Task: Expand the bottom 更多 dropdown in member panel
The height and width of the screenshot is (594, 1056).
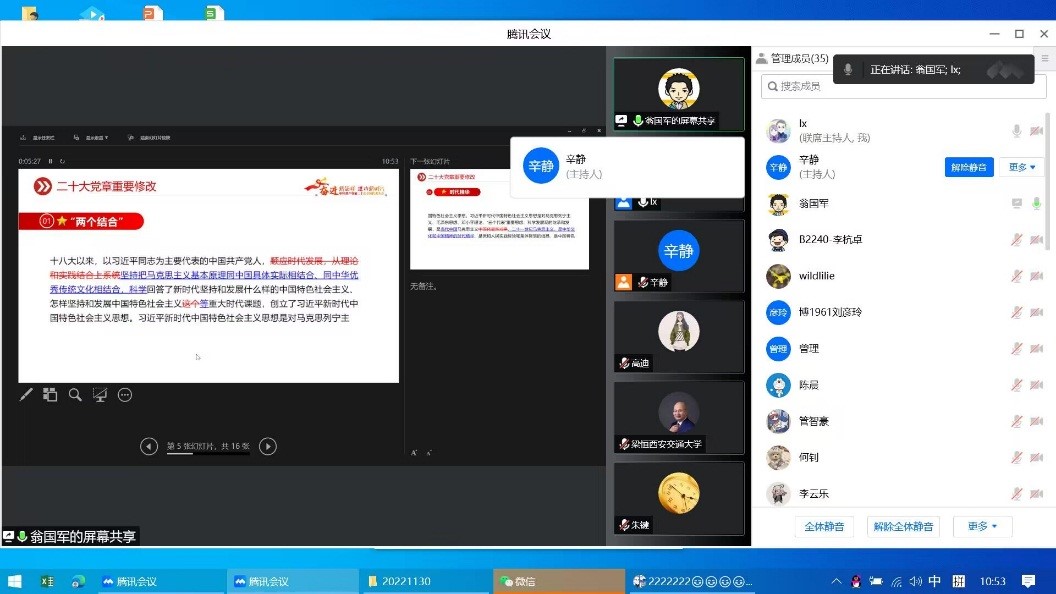Action: click(982, 526)
